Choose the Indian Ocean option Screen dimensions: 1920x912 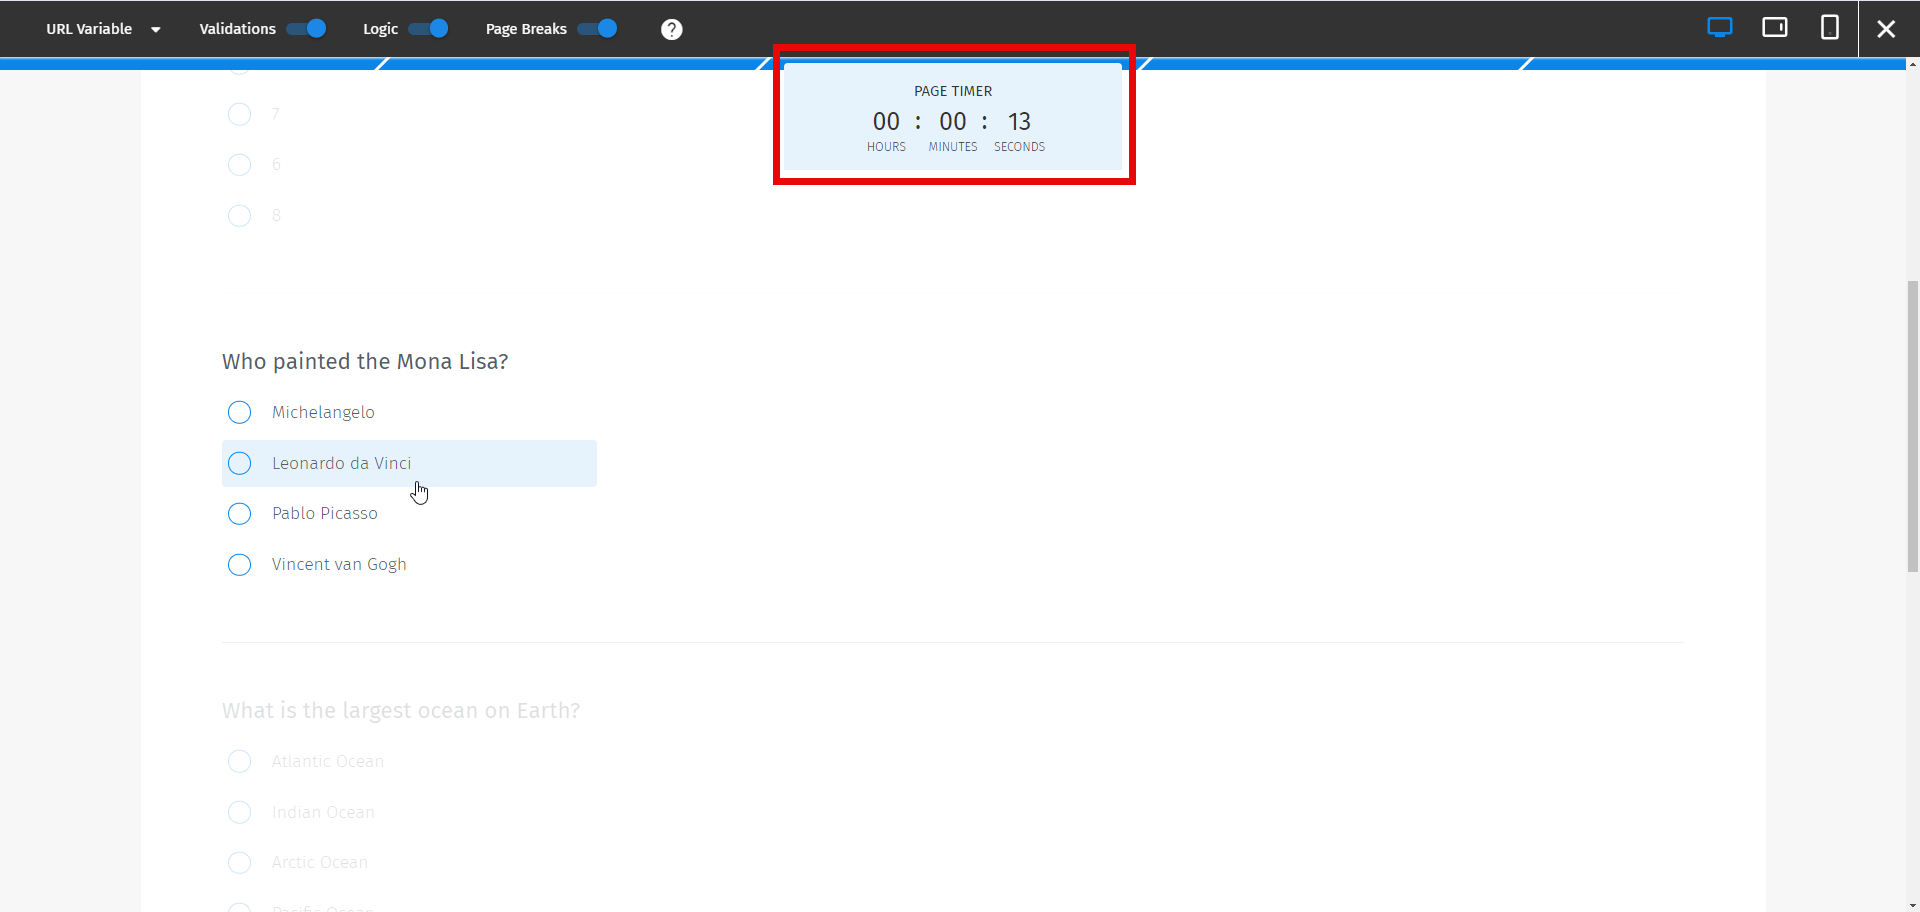(239, 812)
